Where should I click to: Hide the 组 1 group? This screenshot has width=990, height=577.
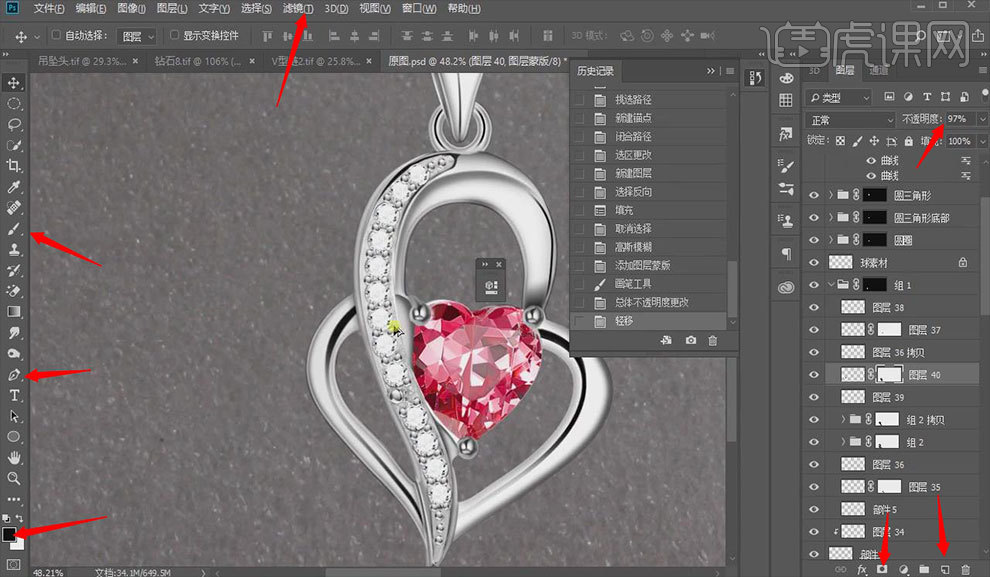814,285
